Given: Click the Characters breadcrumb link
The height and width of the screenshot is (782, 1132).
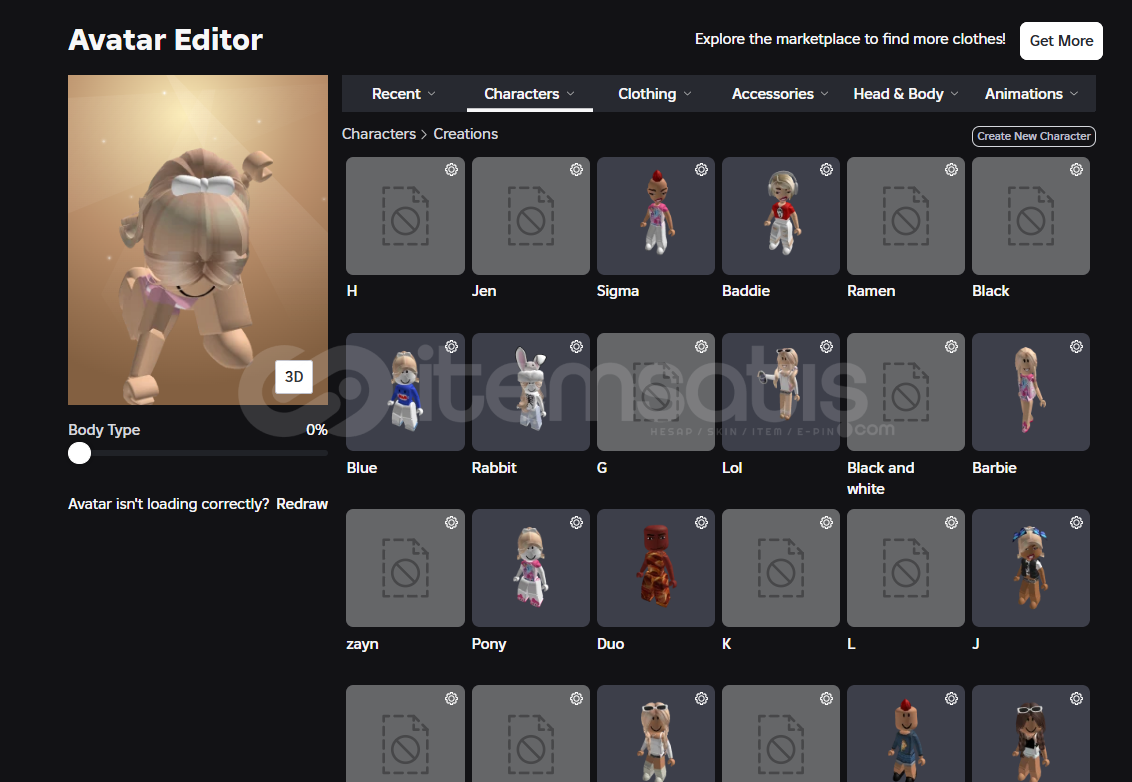Looking at the screenshot, I should point(378,134).
